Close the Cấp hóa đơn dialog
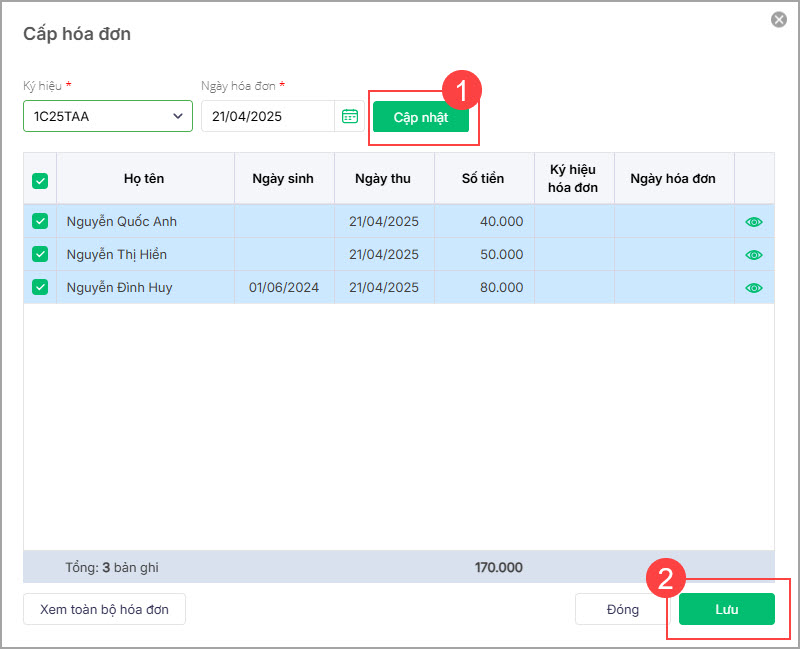This screenshot has height=649, width=800. tap(779, 20)
